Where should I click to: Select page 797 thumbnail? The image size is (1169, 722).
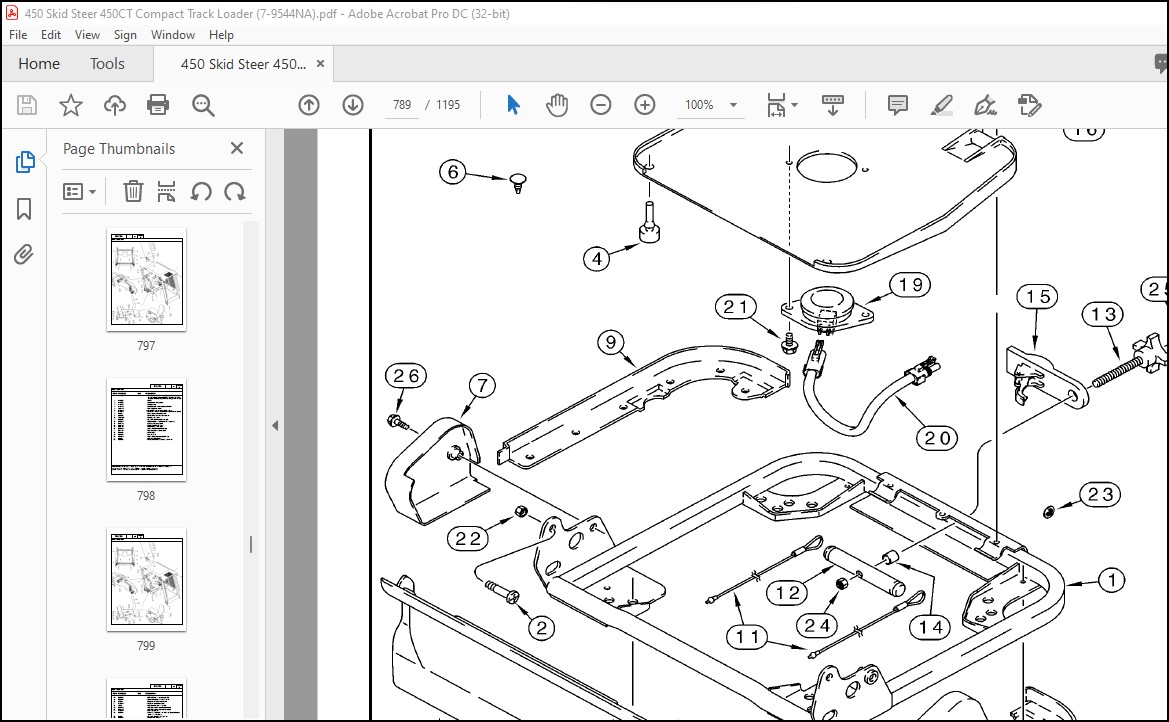pos(146,280)
